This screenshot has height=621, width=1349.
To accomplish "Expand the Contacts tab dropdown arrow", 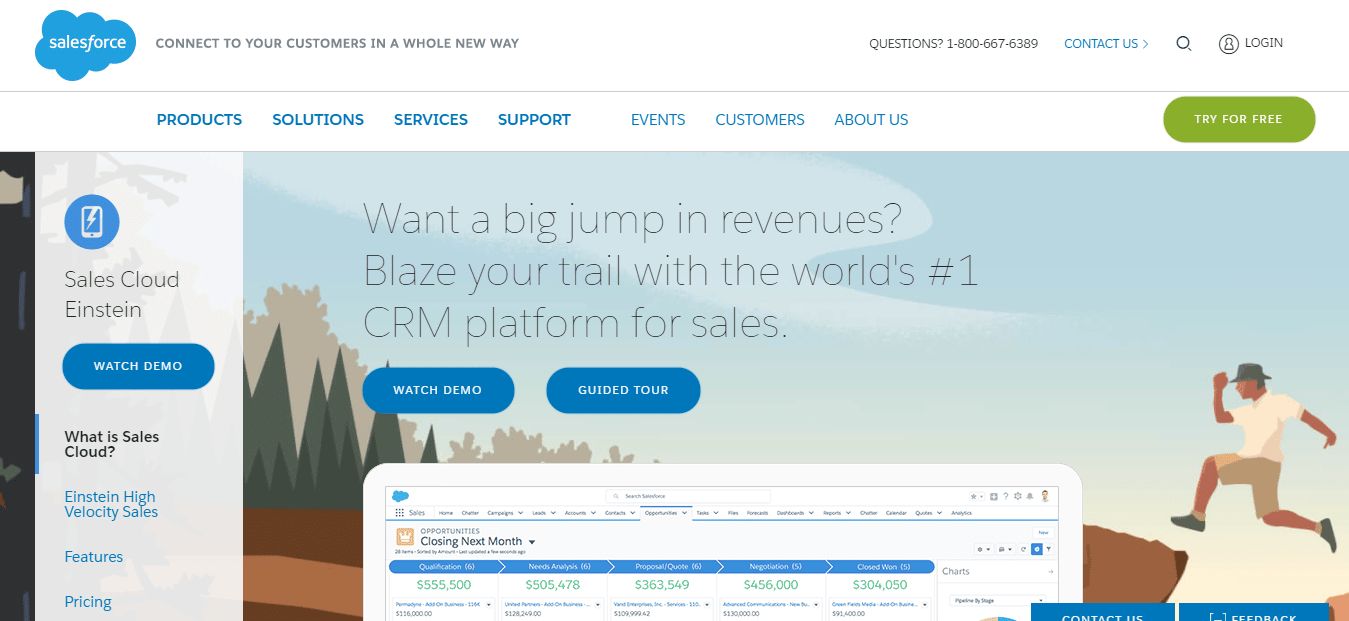I will pyautogui.click(x=633, y=513).
